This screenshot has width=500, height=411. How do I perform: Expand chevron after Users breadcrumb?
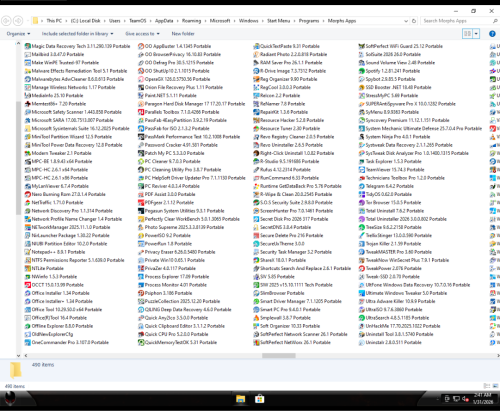click(x=125, y=21)
